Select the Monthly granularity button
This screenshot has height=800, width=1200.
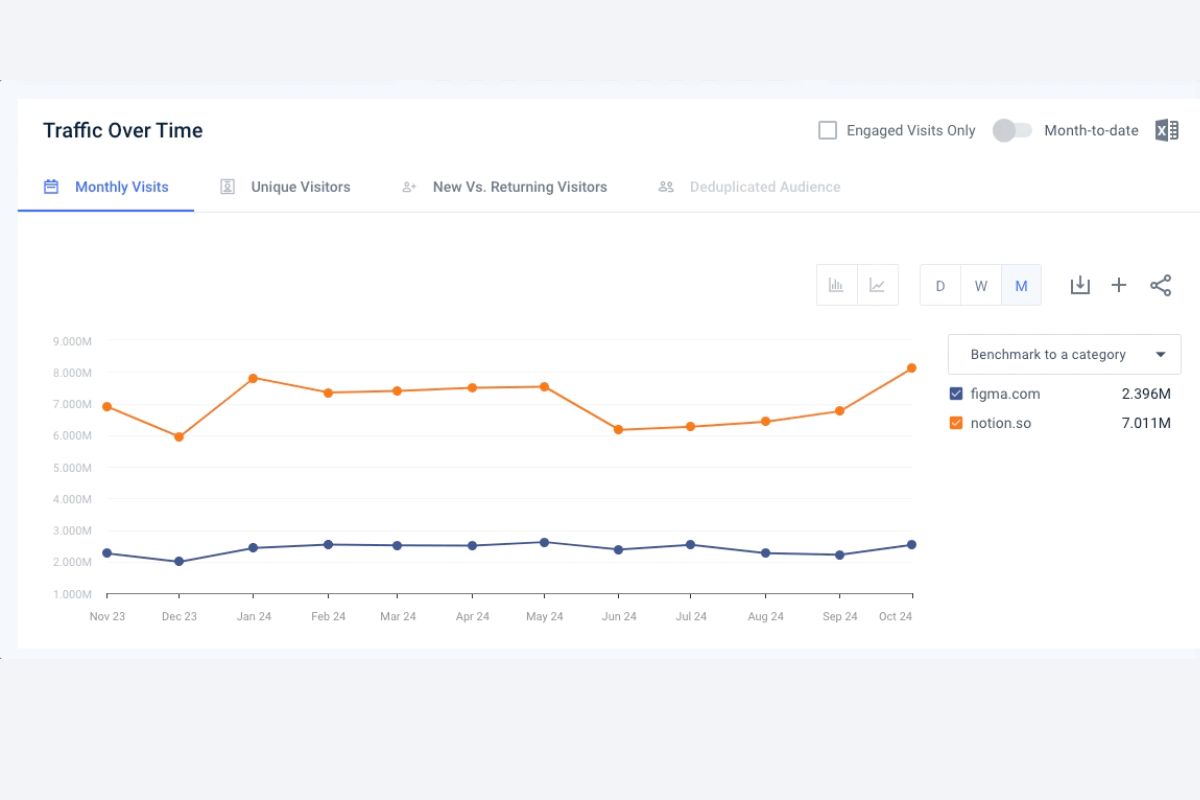tap(1022, 285)
